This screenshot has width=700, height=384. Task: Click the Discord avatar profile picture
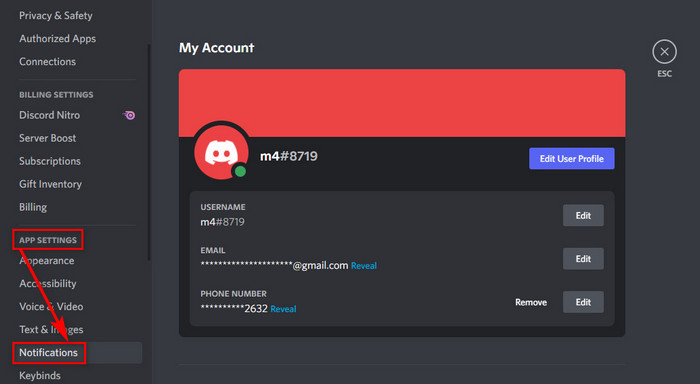(221, 152)
